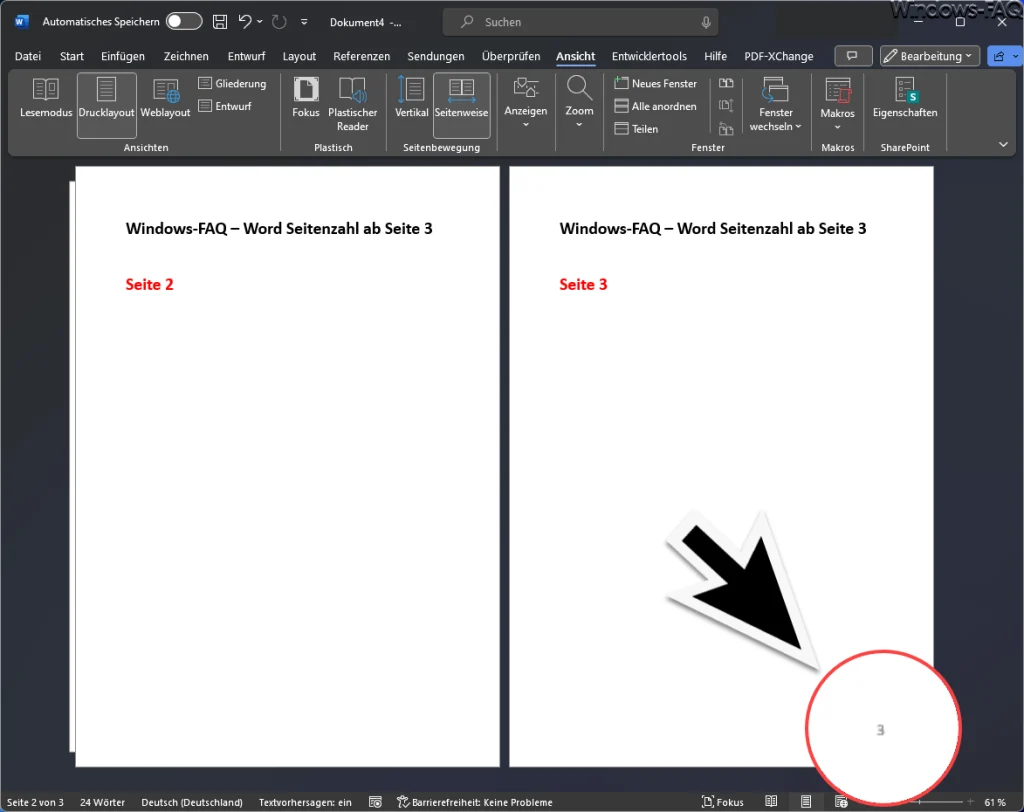Viewport: 1024px width, 812px height.
Task: Save document with the floppy disk icon
Action: [220, 22]
